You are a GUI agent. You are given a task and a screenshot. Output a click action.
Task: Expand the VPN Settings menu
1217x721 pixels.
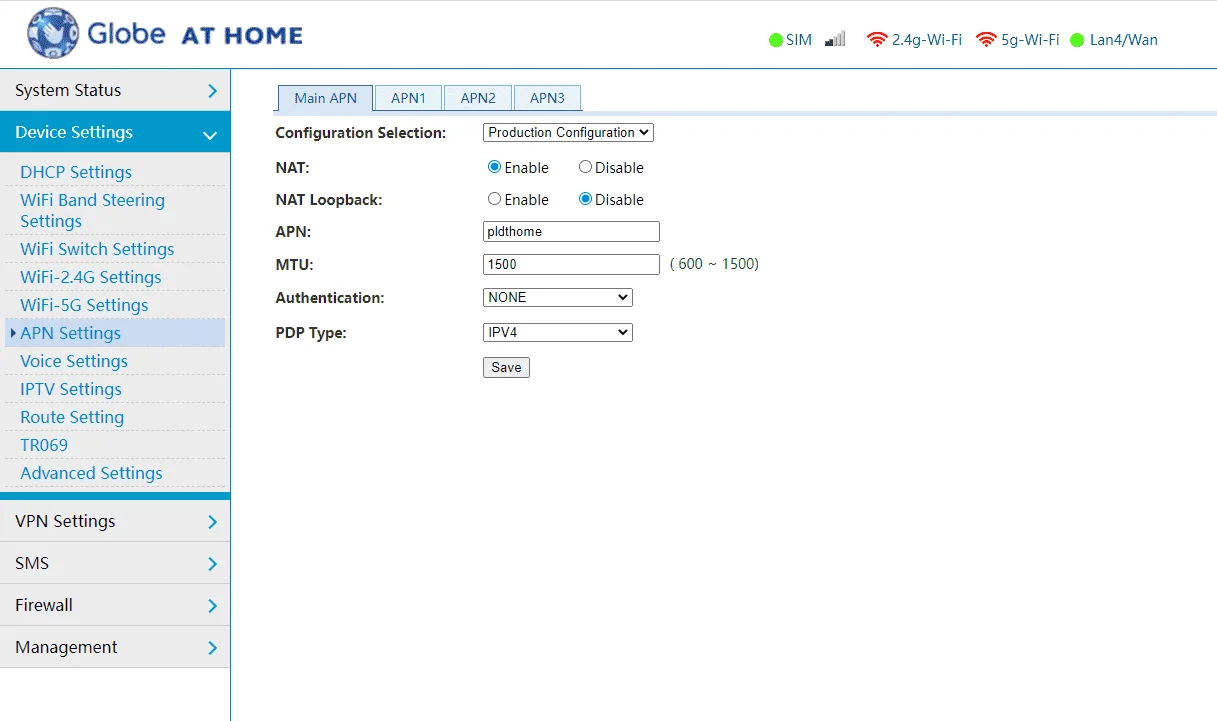tap(115, 521)
